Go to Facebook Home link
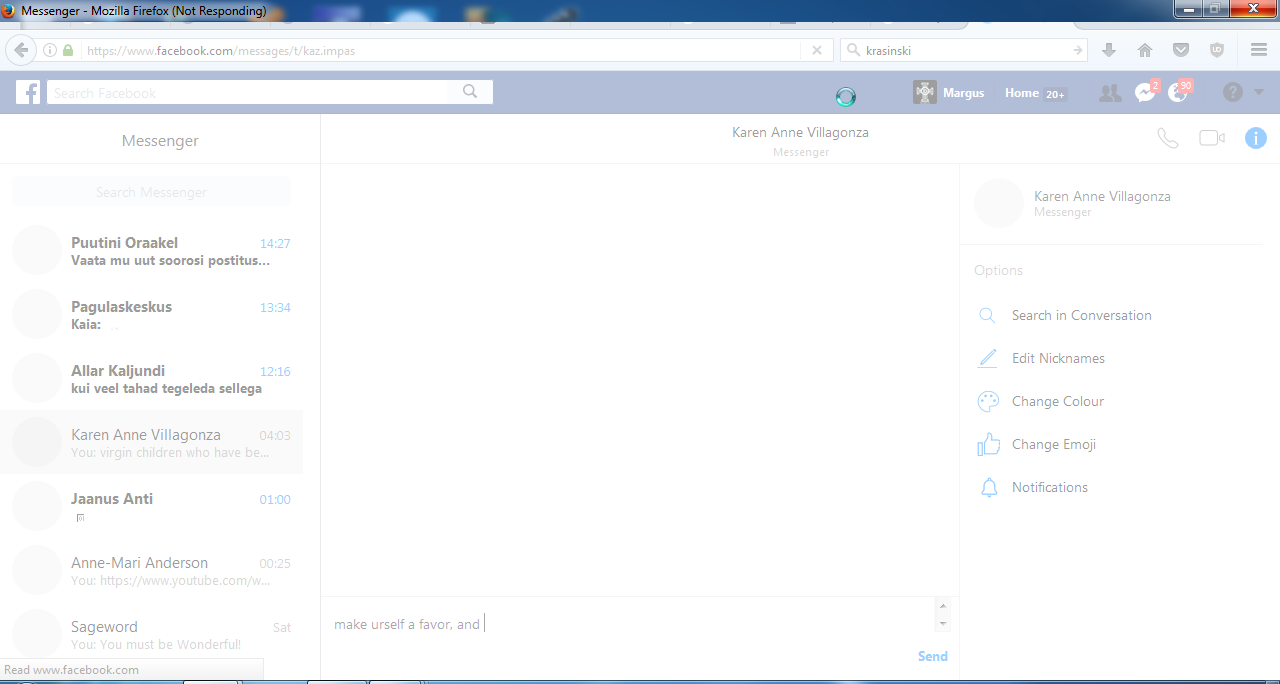Screen dimensions: 1280x684 pos(1022,92)
